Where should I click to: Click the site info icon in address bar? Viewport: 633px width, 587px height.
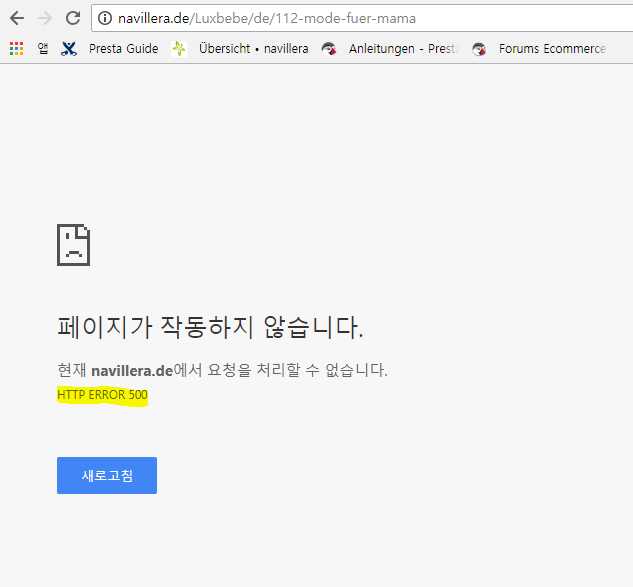[x=105, y=18]
